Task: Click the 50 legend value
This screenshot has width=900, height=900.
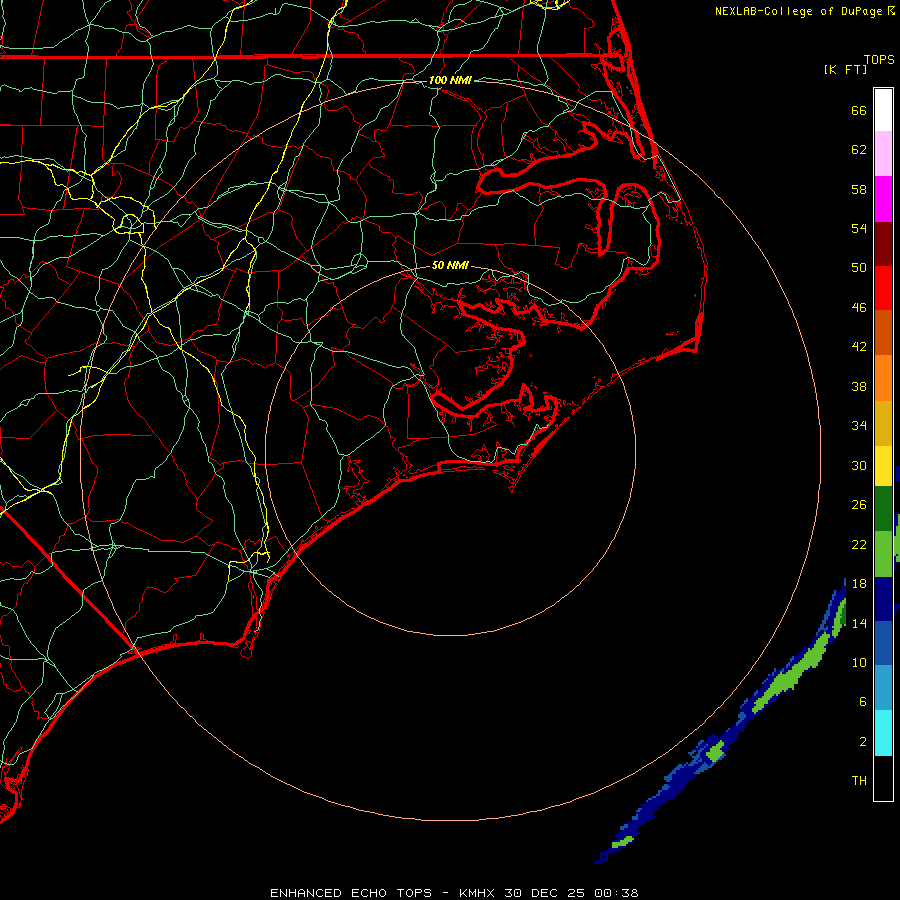Action: (859, 267)
